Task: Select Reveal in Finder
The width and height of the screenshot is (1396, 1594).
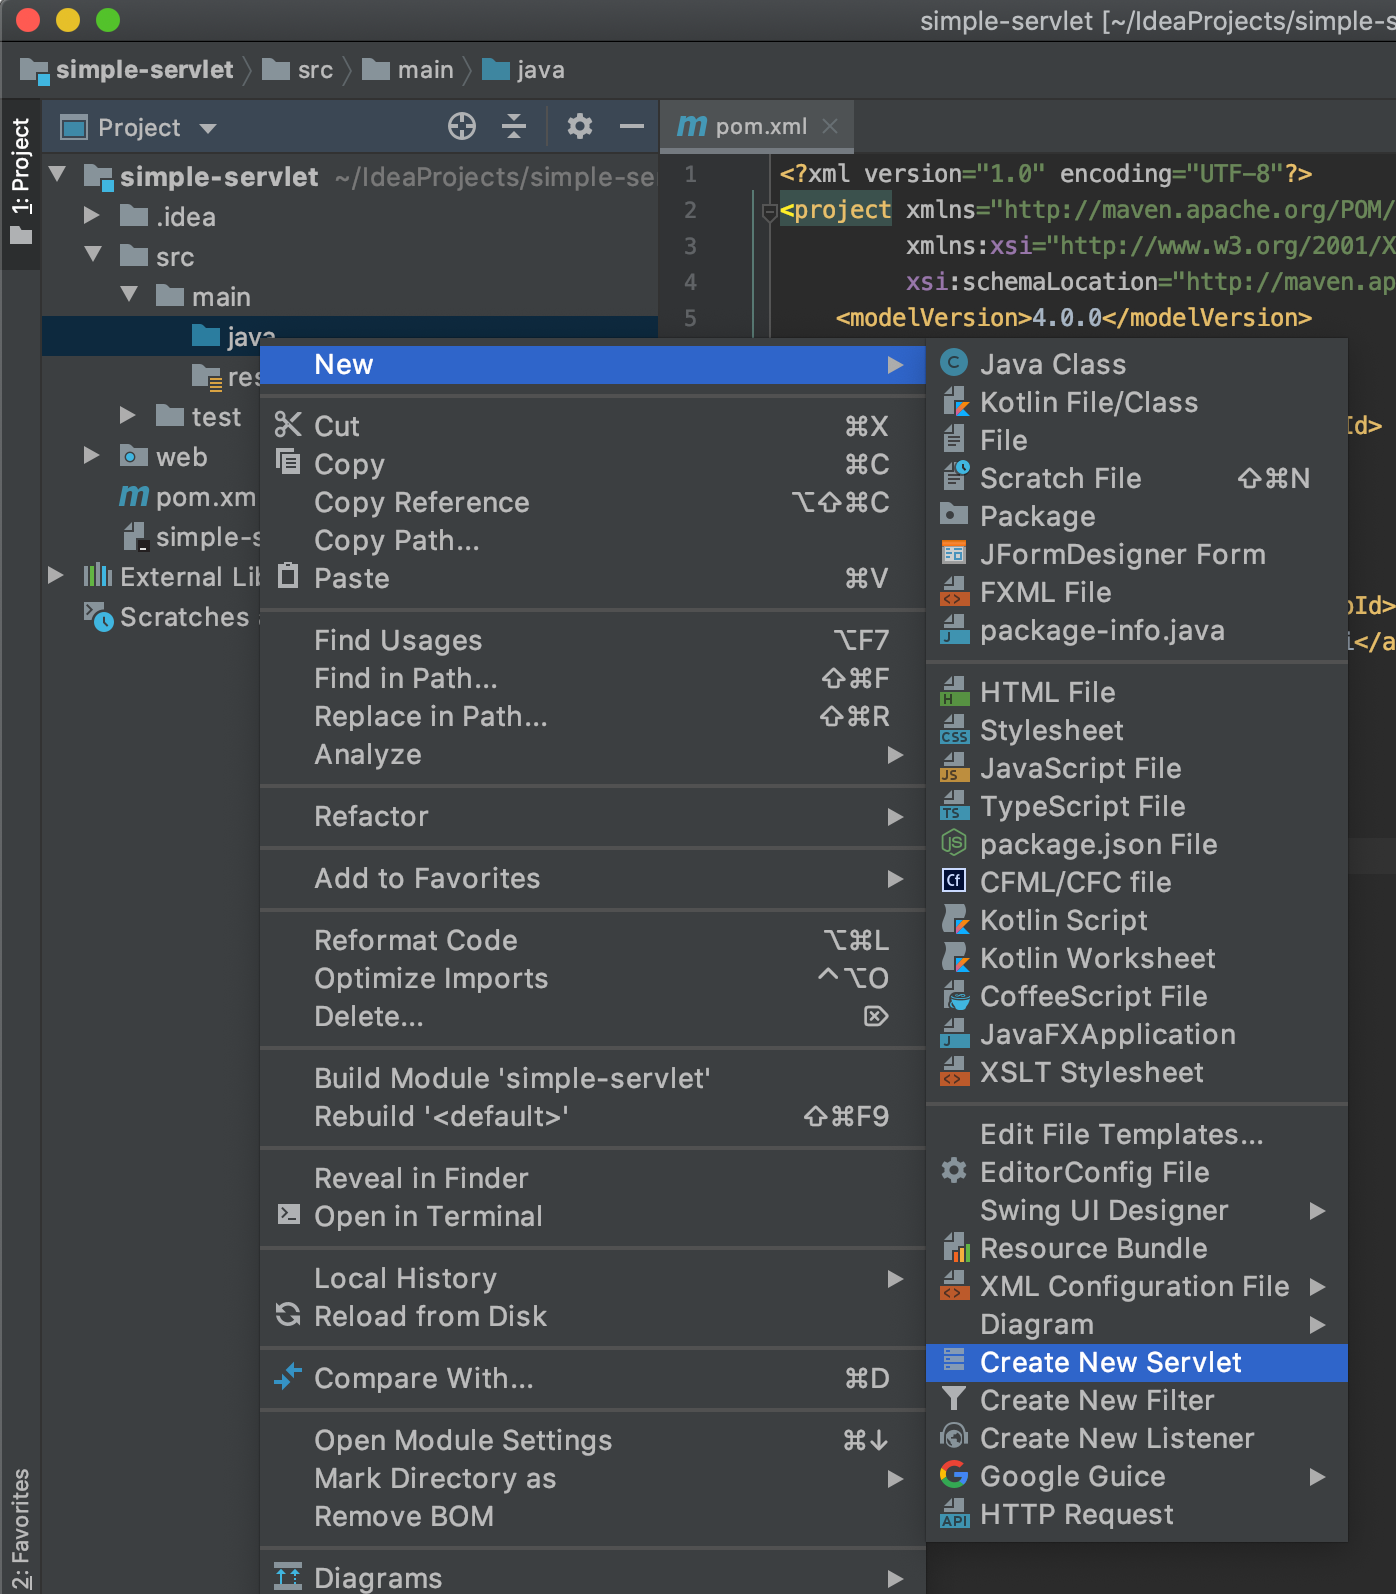Action: coord(592,1178)
